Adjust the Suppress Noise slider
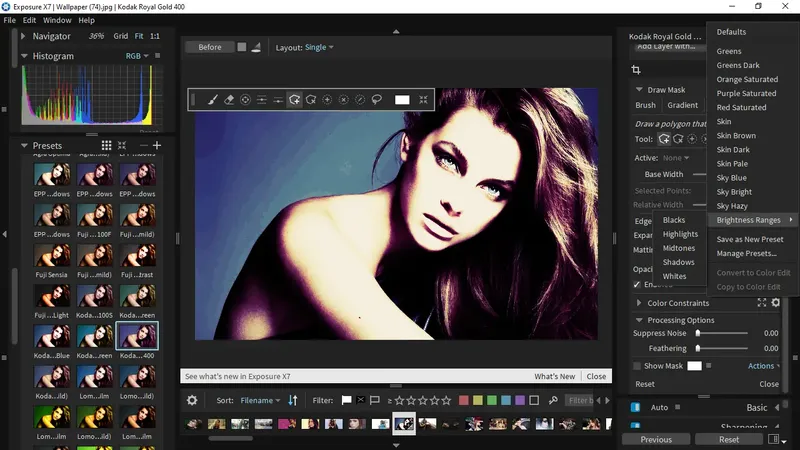The width and height of the screenshot is (800, 450). pyautogui.click(x=722, y=333)
